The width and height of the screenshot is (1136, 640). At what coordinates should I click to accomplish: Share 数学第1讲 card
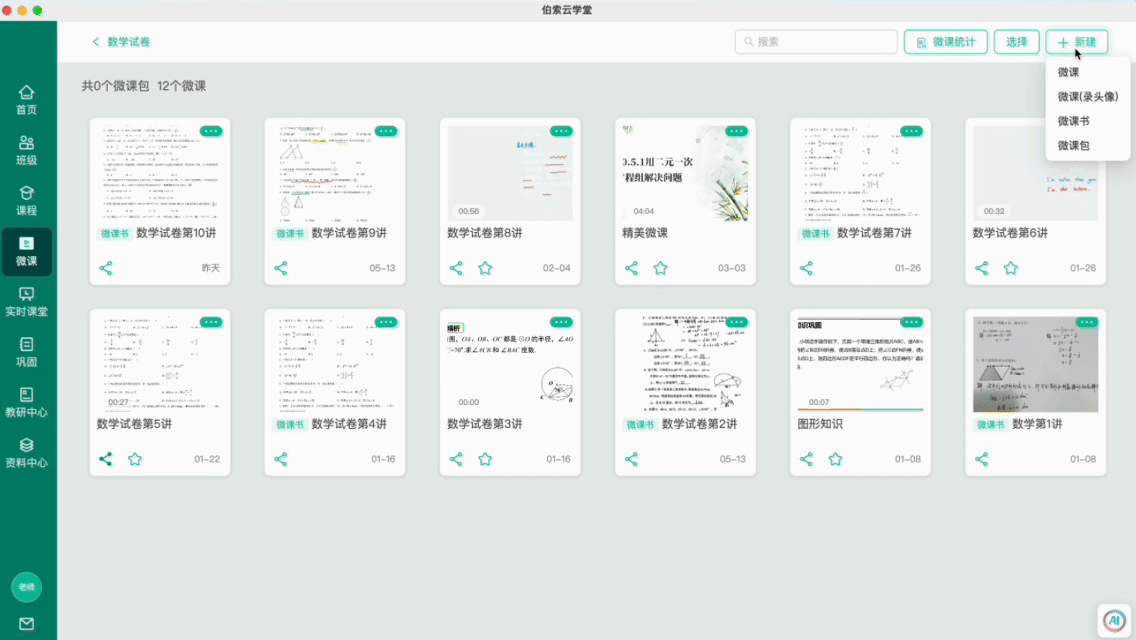pyautogui.click(x=982, y=459)
